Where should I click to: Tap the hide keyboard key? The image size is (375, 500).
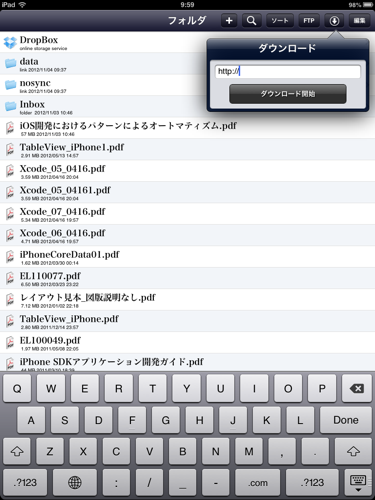358,483
